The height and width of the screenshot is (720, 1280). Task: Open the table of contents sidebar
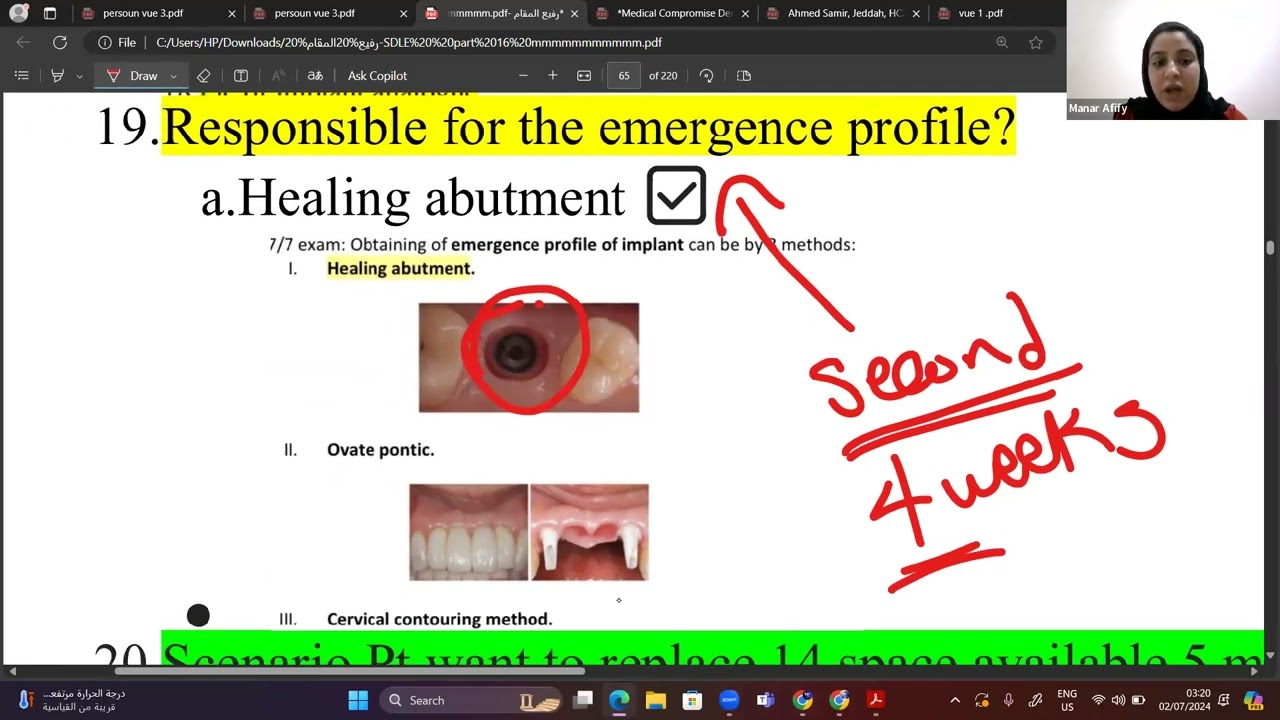[21, 75]
